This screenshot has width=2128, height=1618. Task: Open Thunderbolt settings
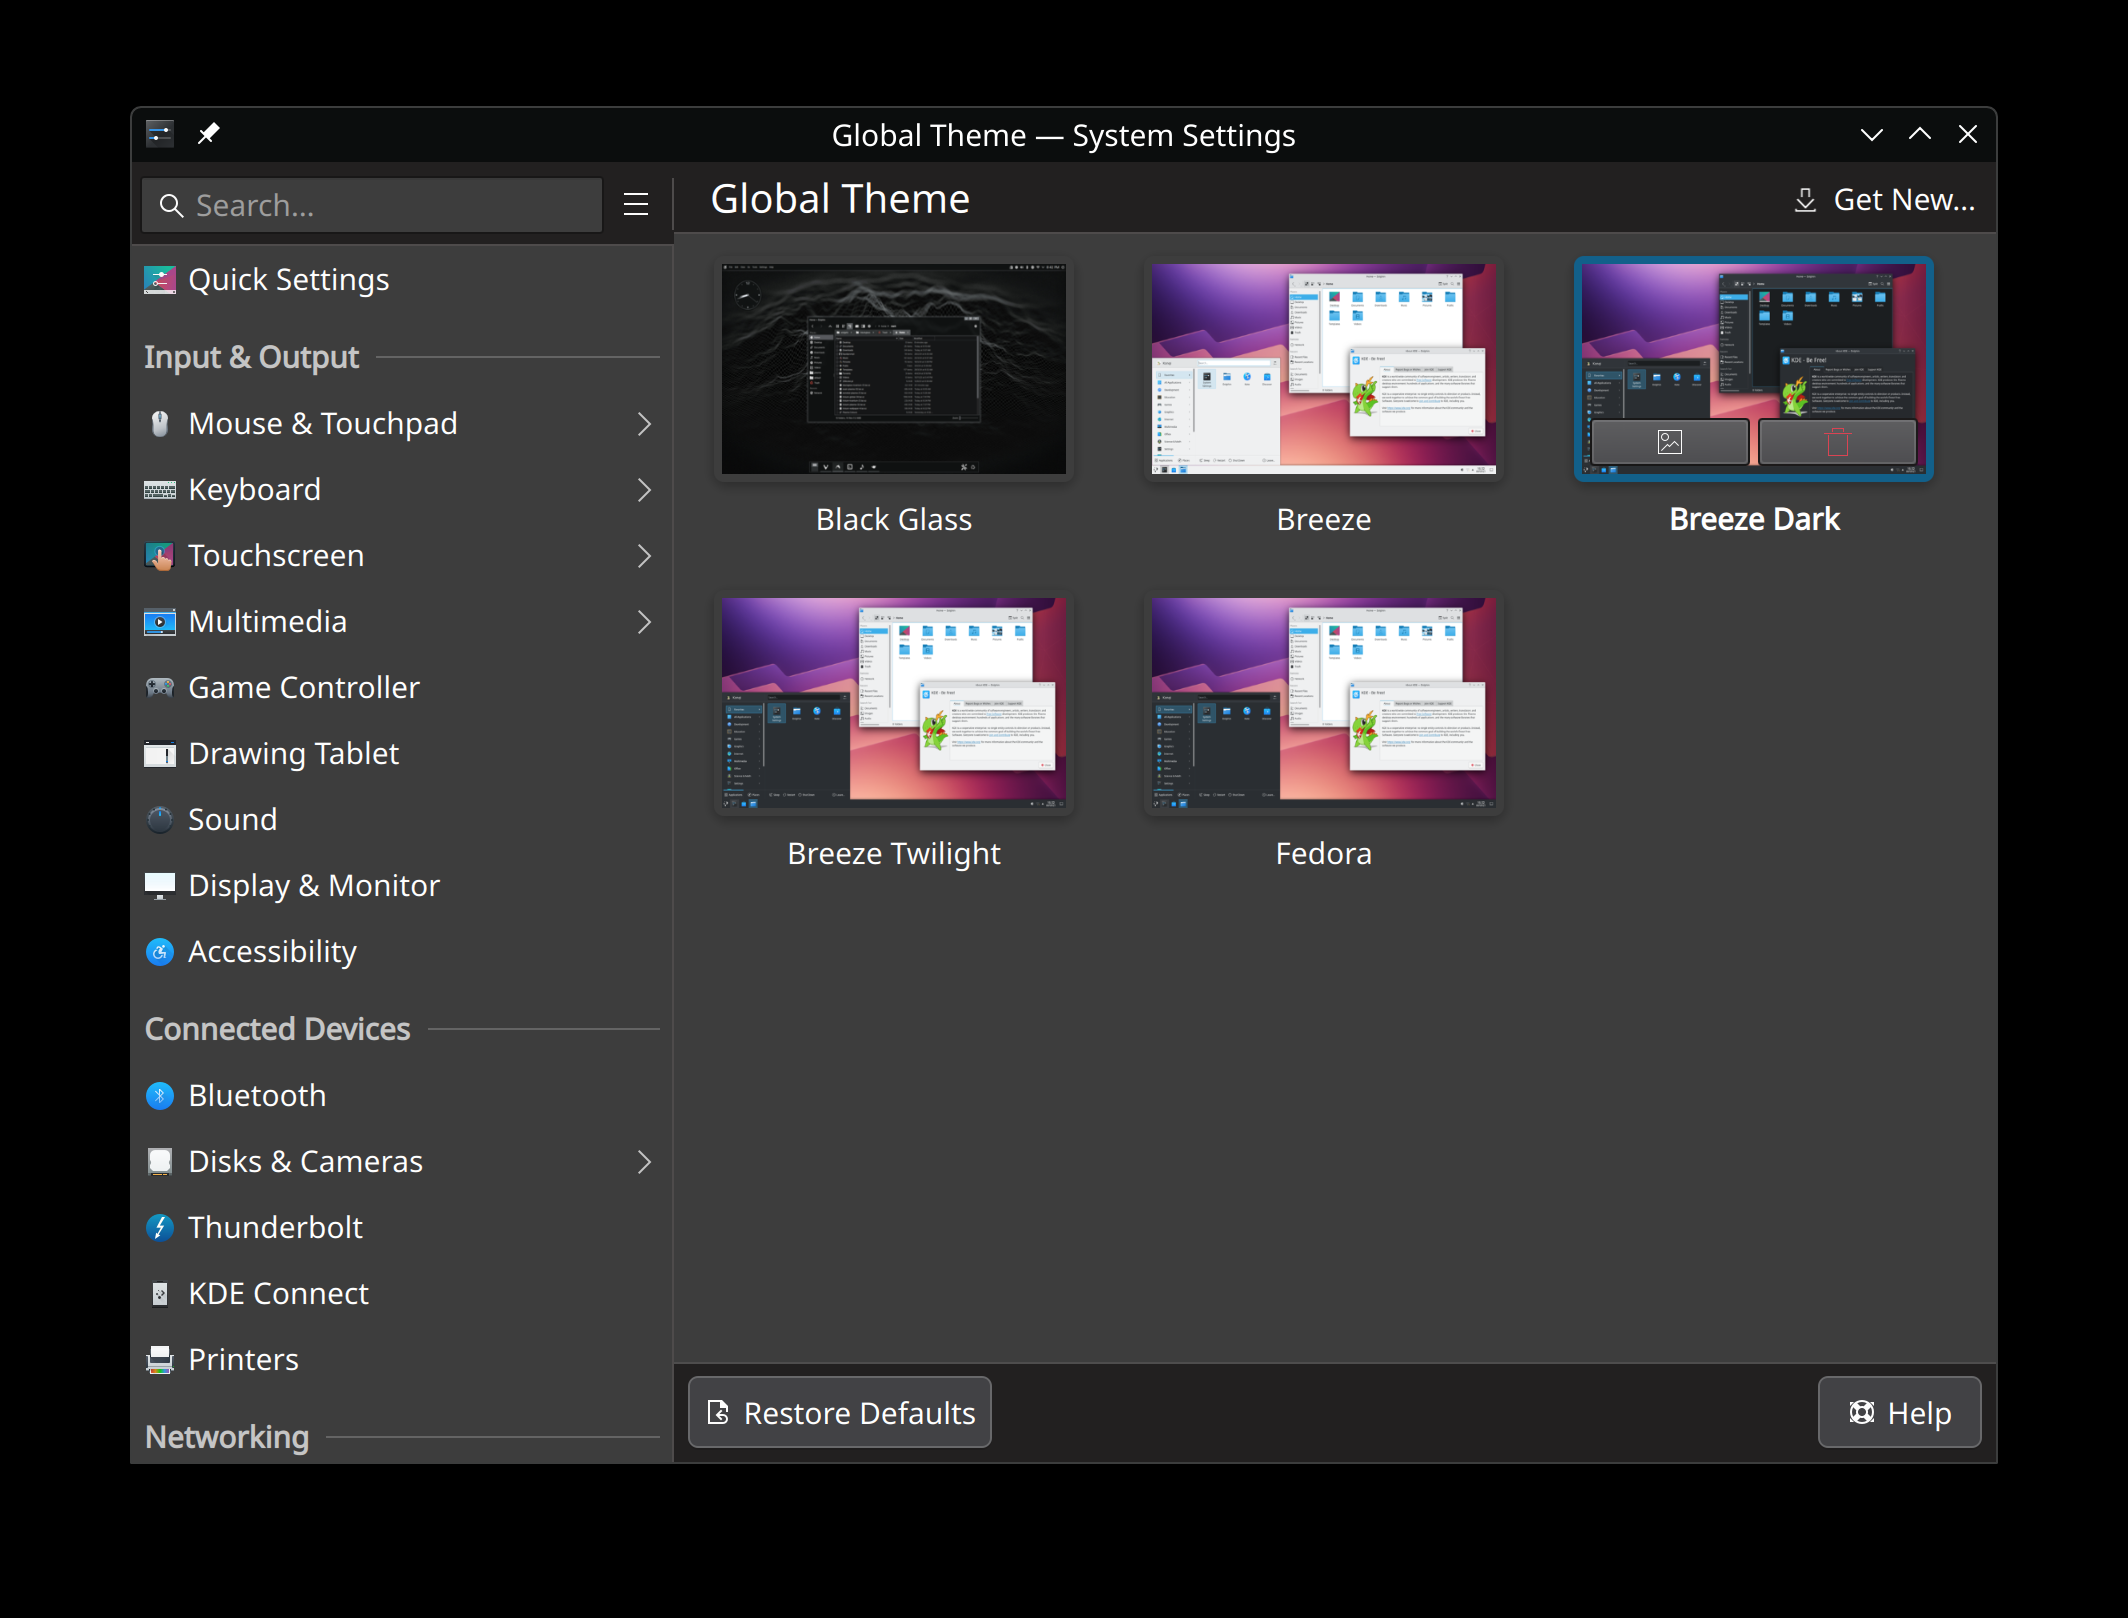401,1228
